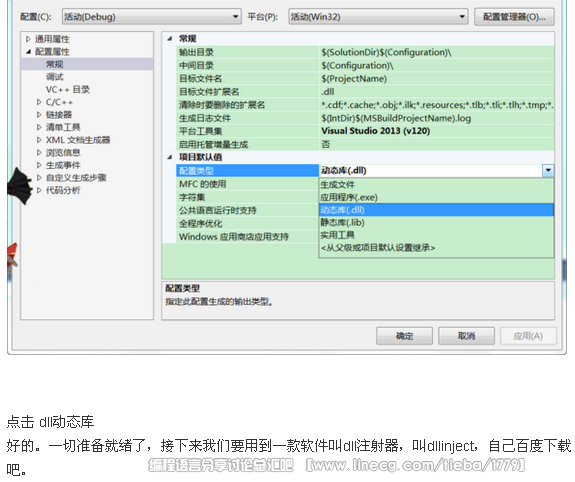Choose 动态库(.dll) in the dropdown list
Image resolution: width=575 pixels, height=482 pixels.
tap(436, 210)
